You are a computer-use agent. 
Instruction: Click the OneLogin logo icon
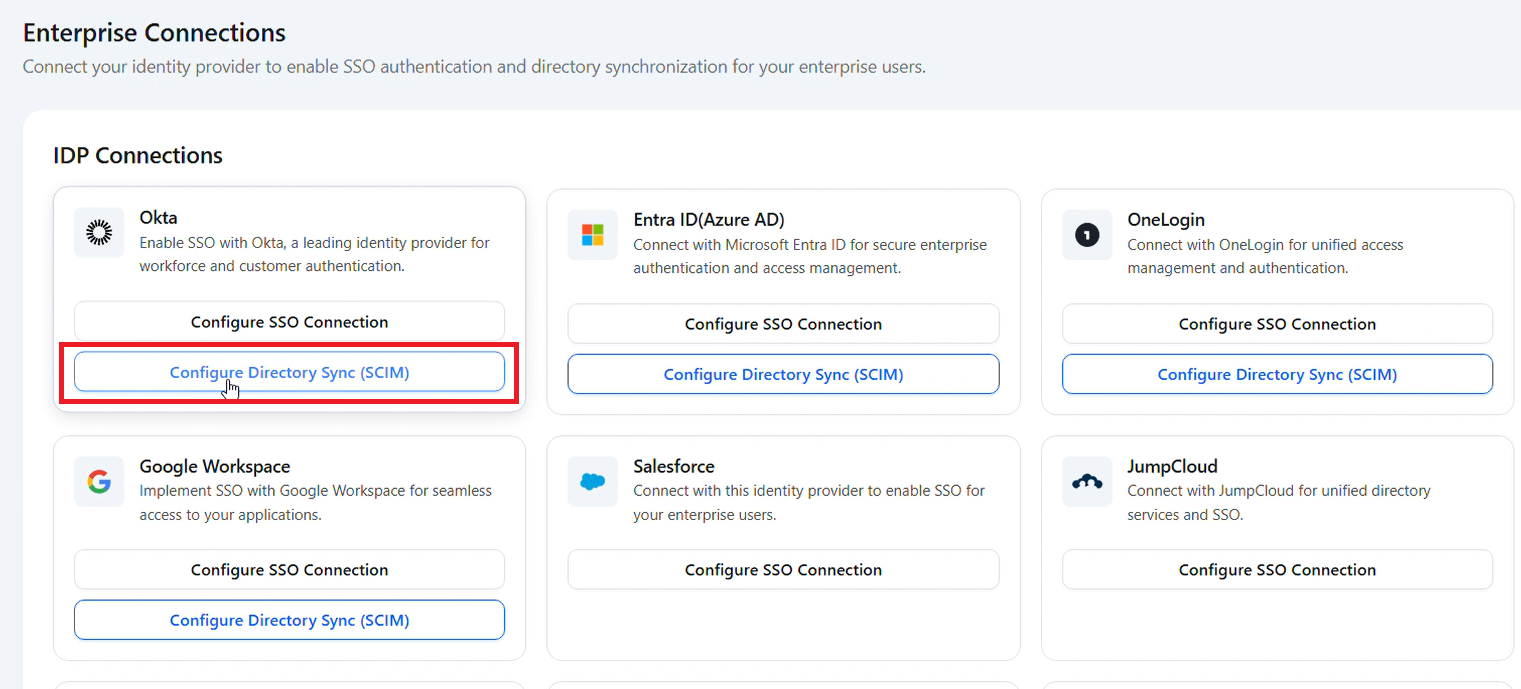tap(1087, 235)
